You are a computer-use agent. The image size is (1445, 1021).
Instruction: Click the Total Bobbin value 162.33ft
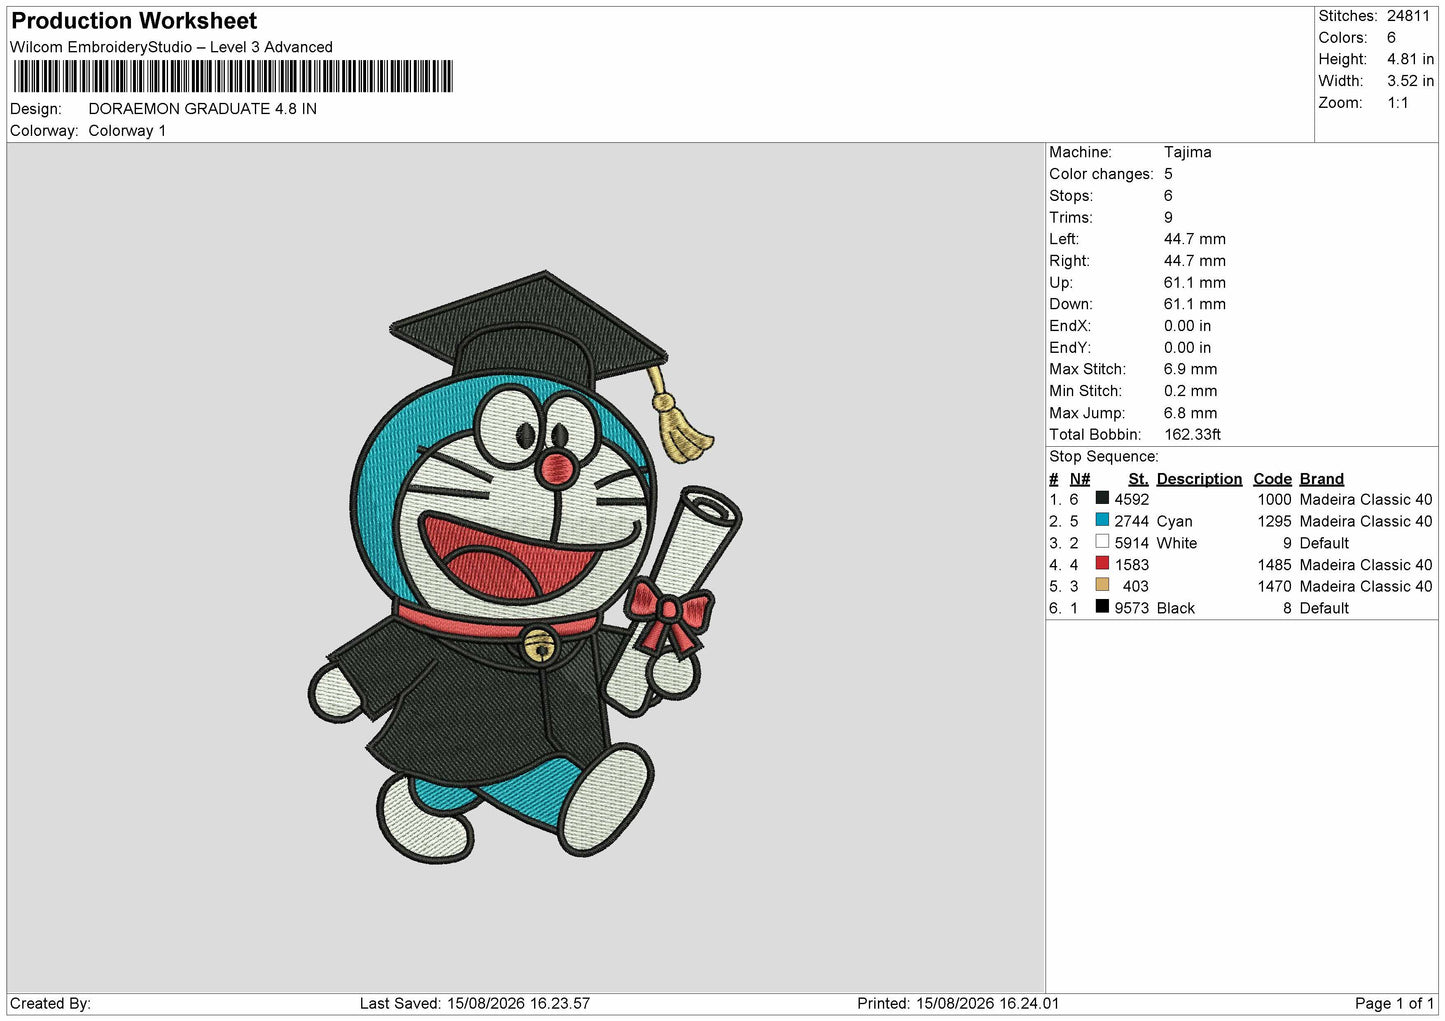pos(1192,434)
